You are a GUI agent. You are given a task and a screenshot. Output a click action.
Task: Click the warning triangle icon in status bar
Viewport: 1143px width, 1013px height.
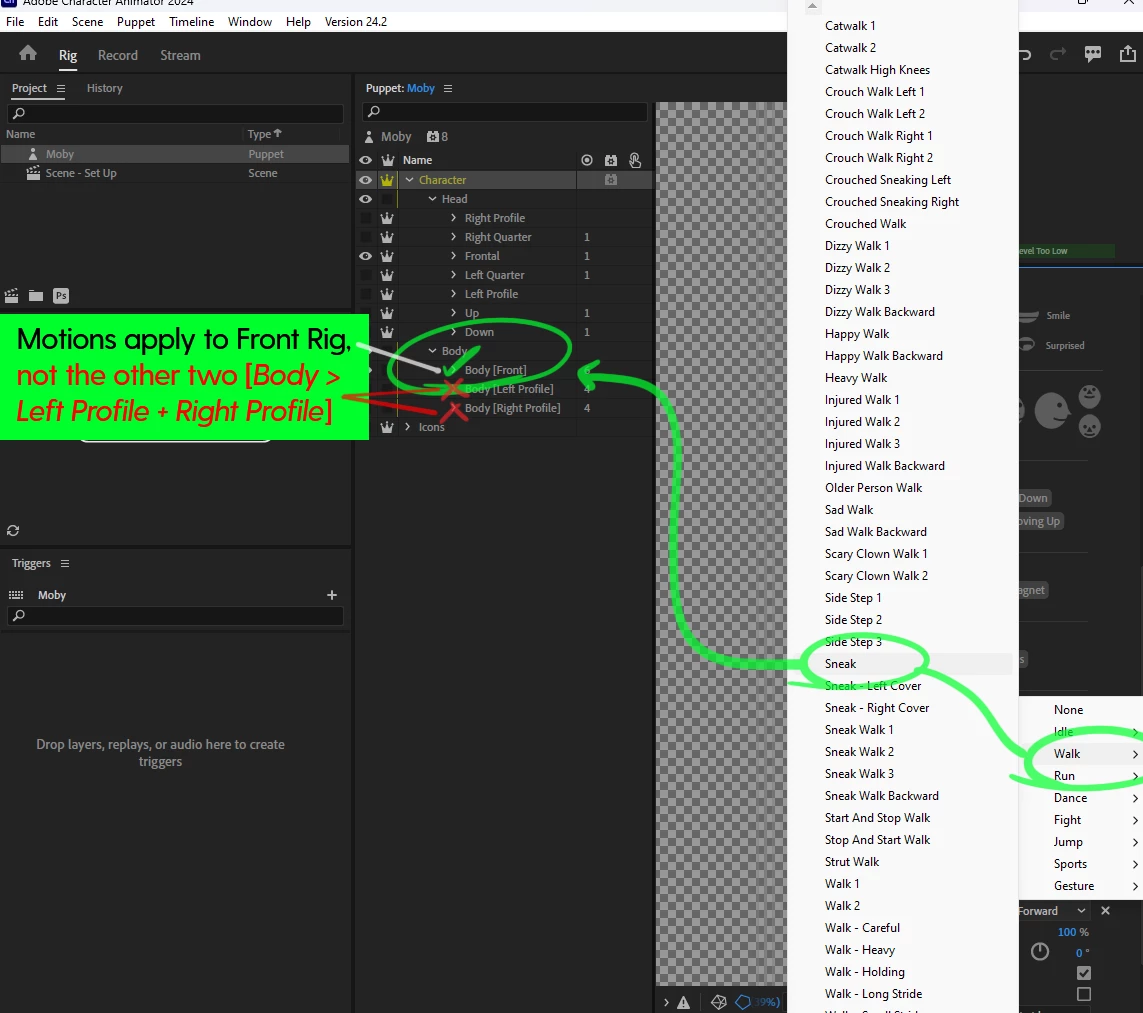(684, 1003)
